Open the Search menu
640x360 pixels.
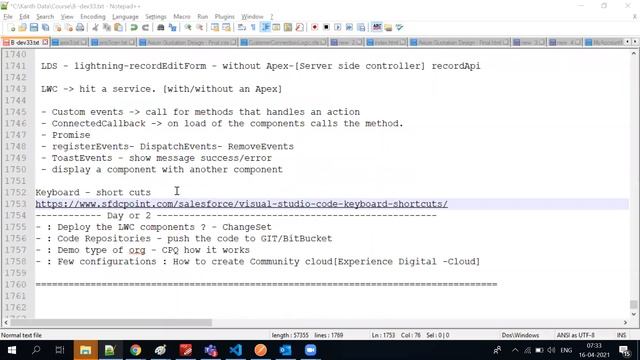(45, 17)
